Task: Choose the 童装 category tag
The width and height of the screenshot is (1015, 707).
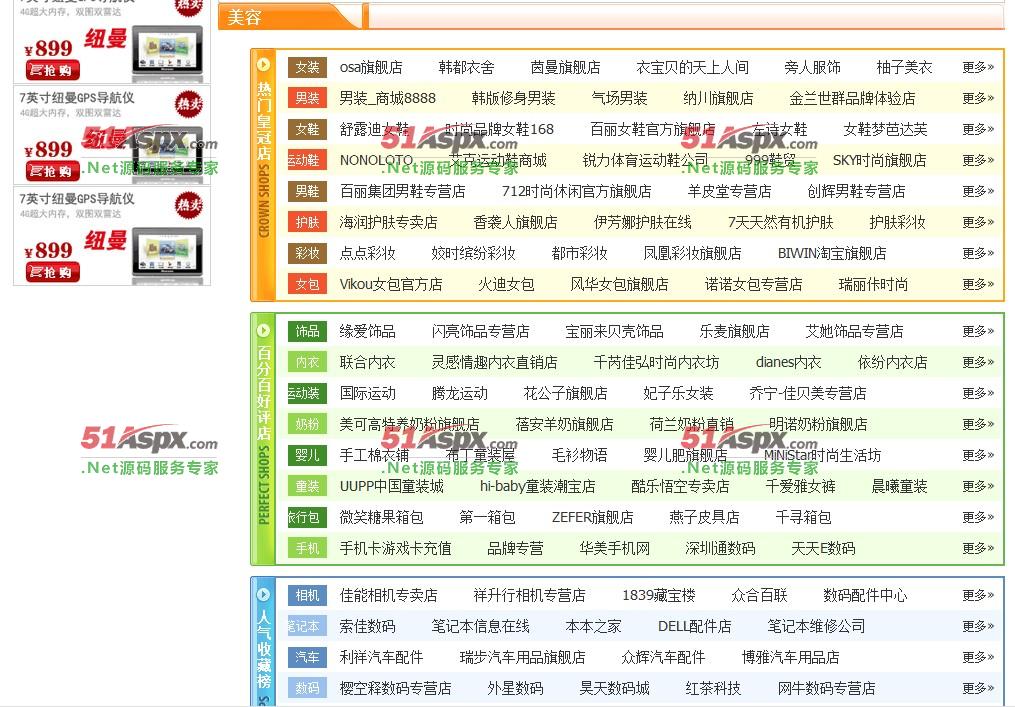Action: coord(307,486)
